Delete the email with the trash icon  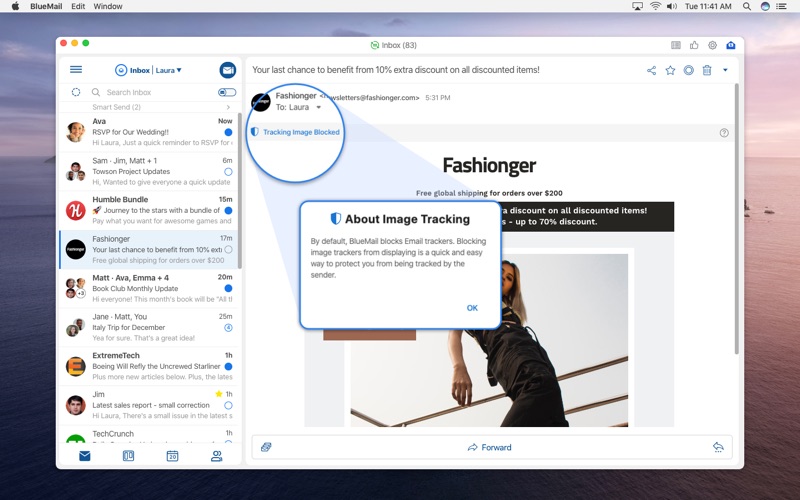click(x=707, y=70)
